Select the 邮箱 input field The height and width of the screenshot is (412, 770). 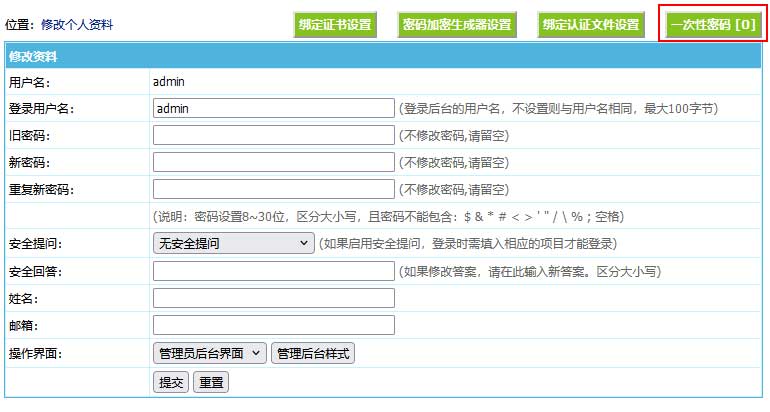(273, 325)
